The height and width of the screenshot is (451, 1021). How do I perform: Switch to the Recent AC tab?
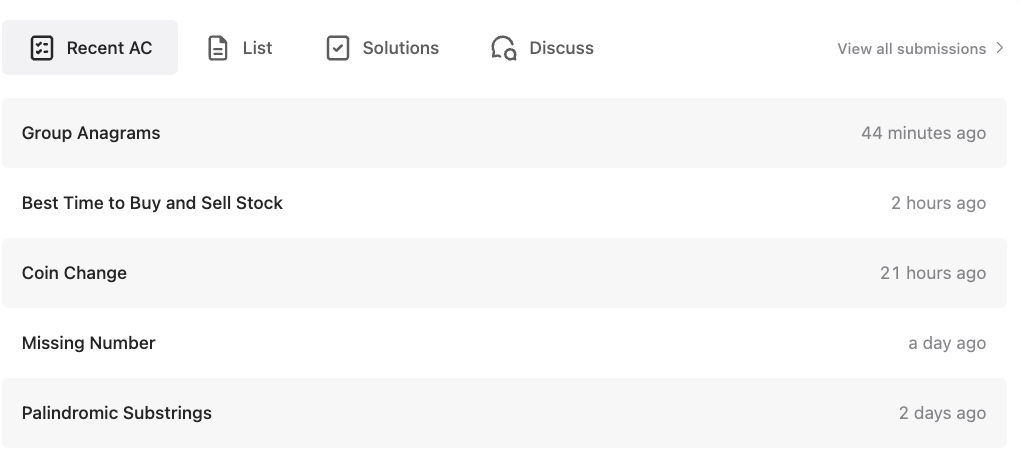pos(90,48)
